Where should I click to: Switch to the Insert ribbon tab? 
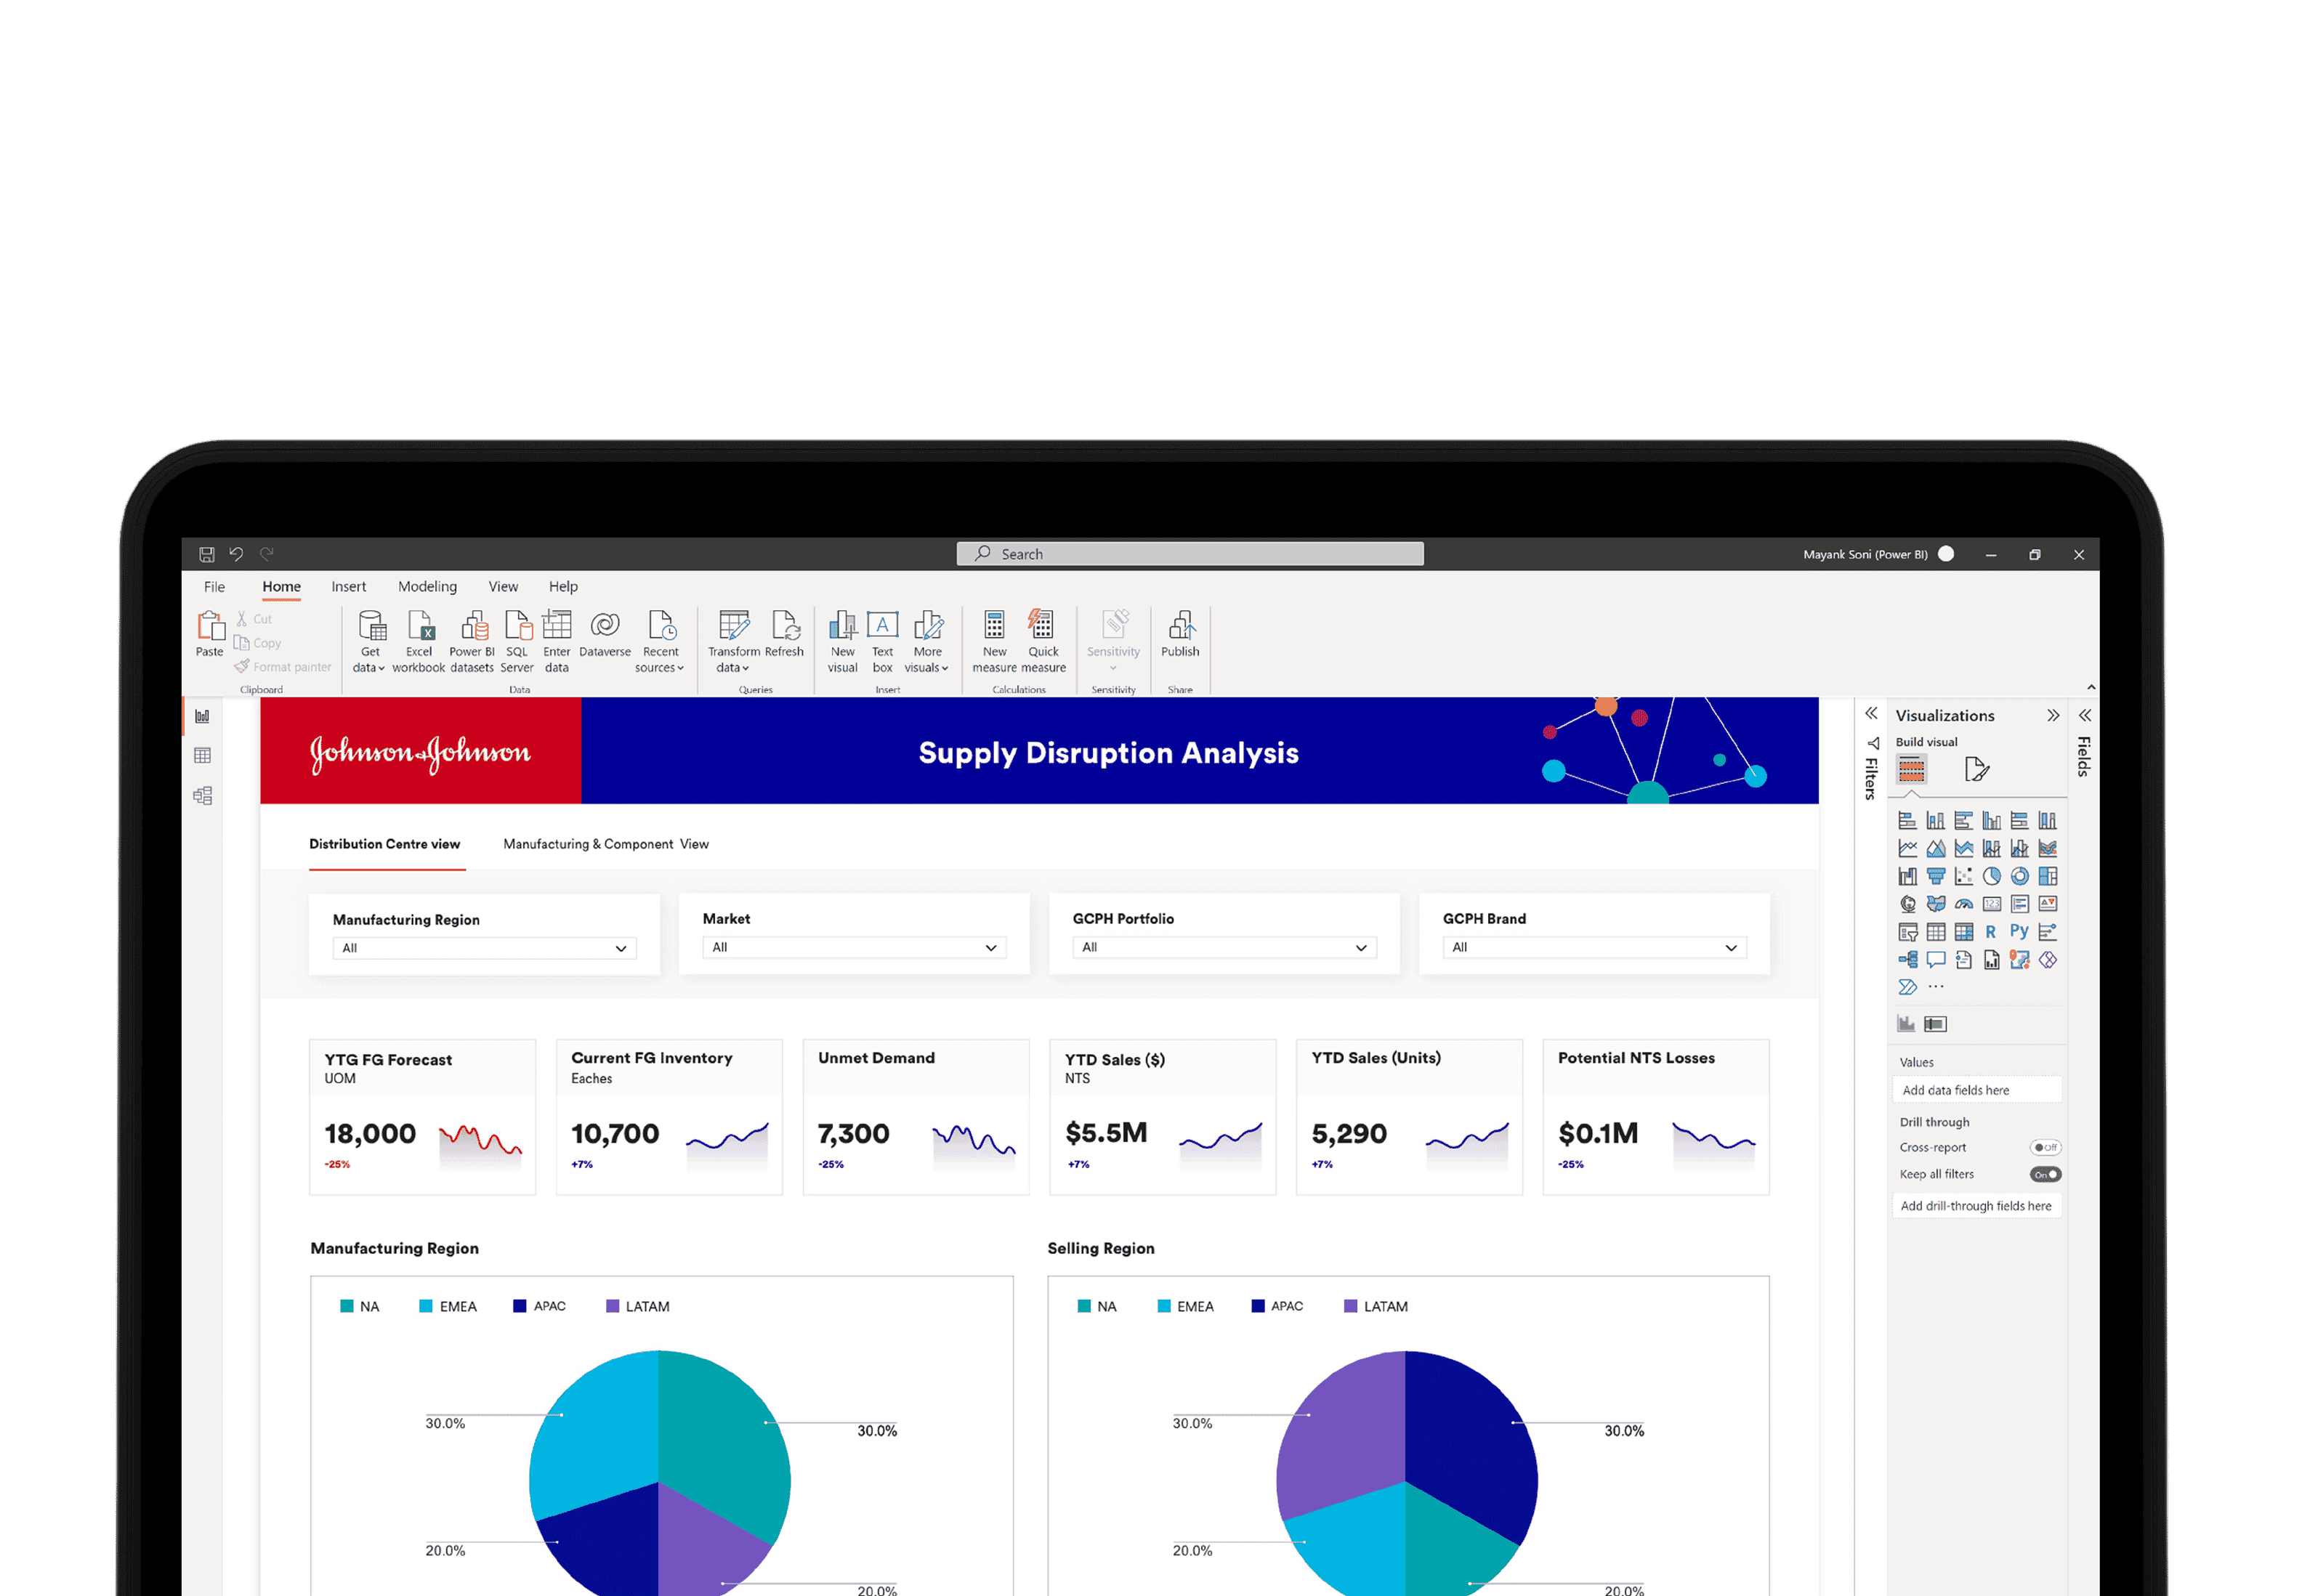(349, 587)
